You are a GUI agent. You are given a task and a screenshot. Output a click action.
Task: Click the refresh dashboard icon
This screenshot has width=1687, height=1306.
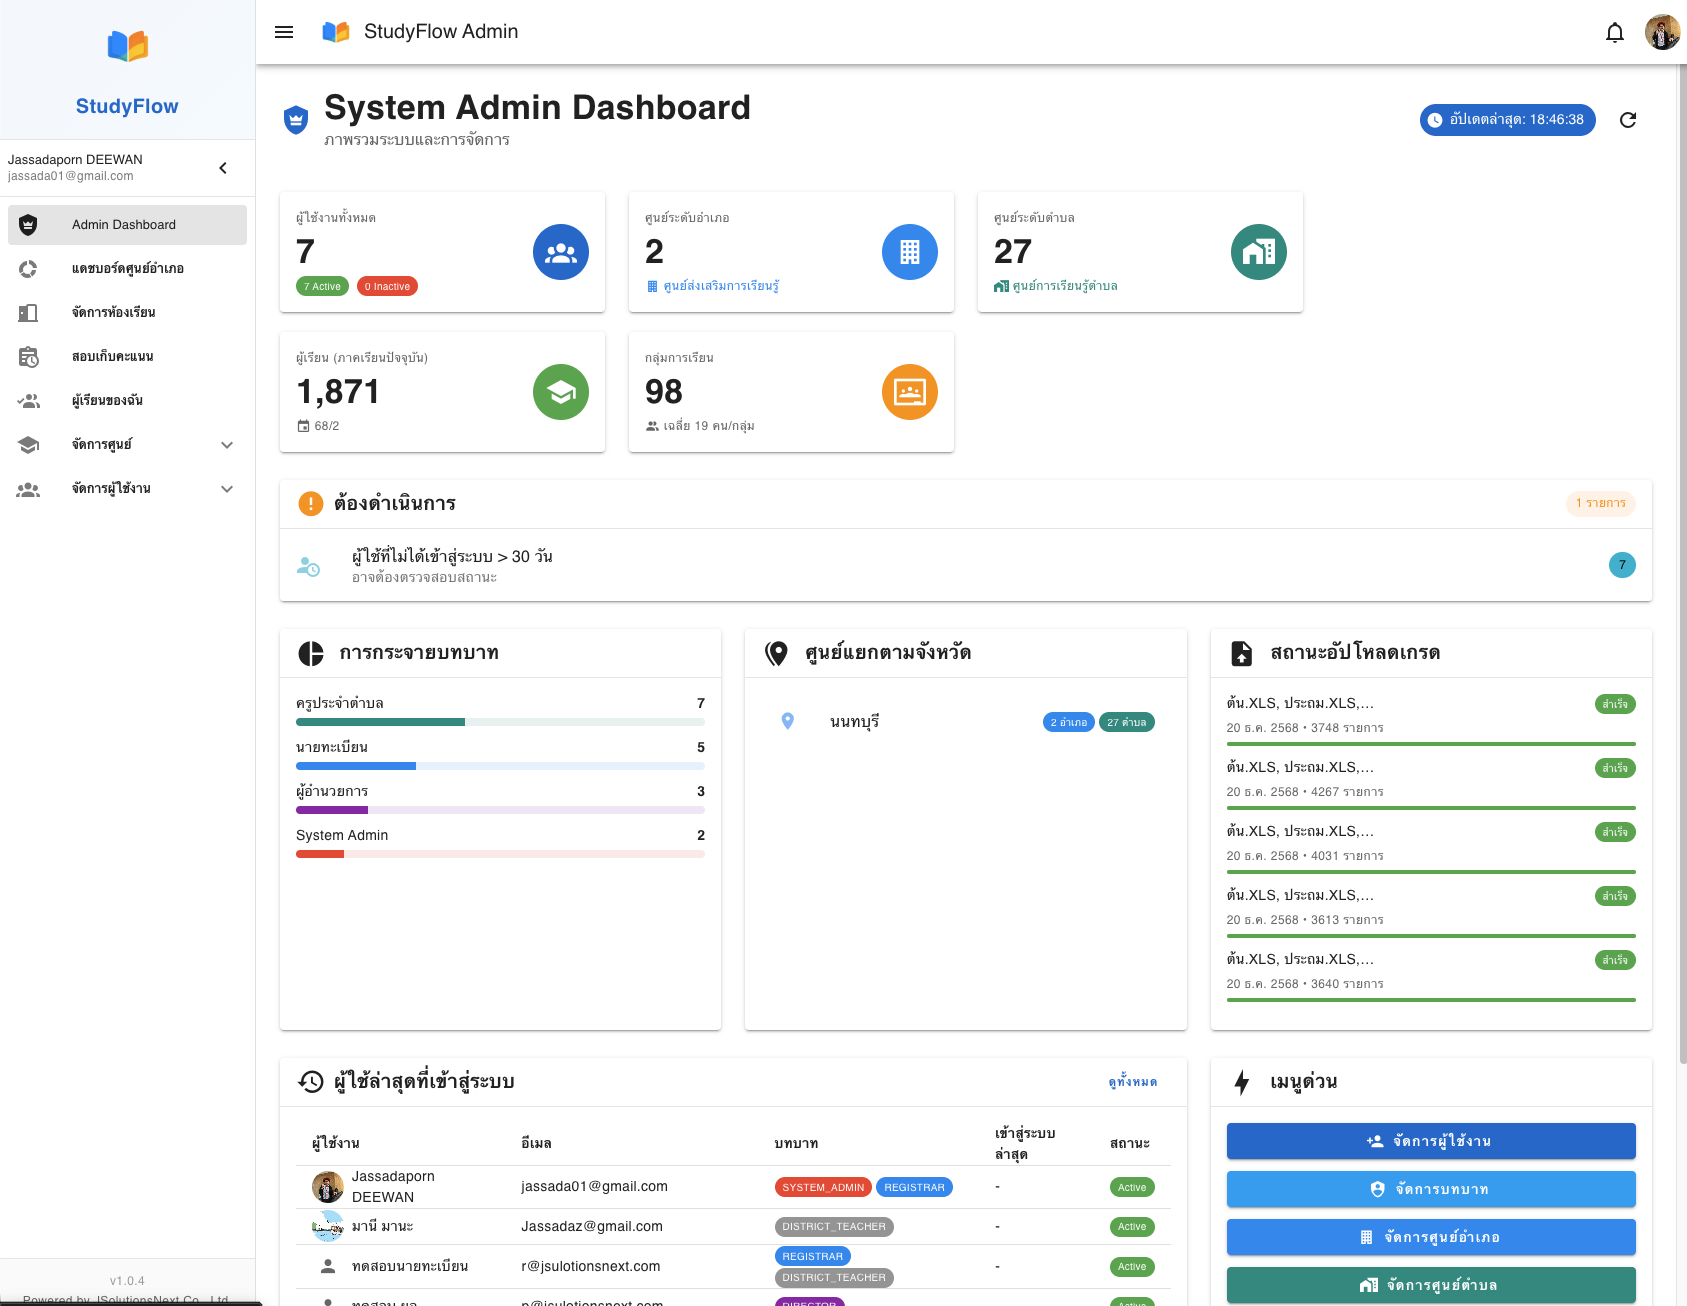tap(1628, 120)
